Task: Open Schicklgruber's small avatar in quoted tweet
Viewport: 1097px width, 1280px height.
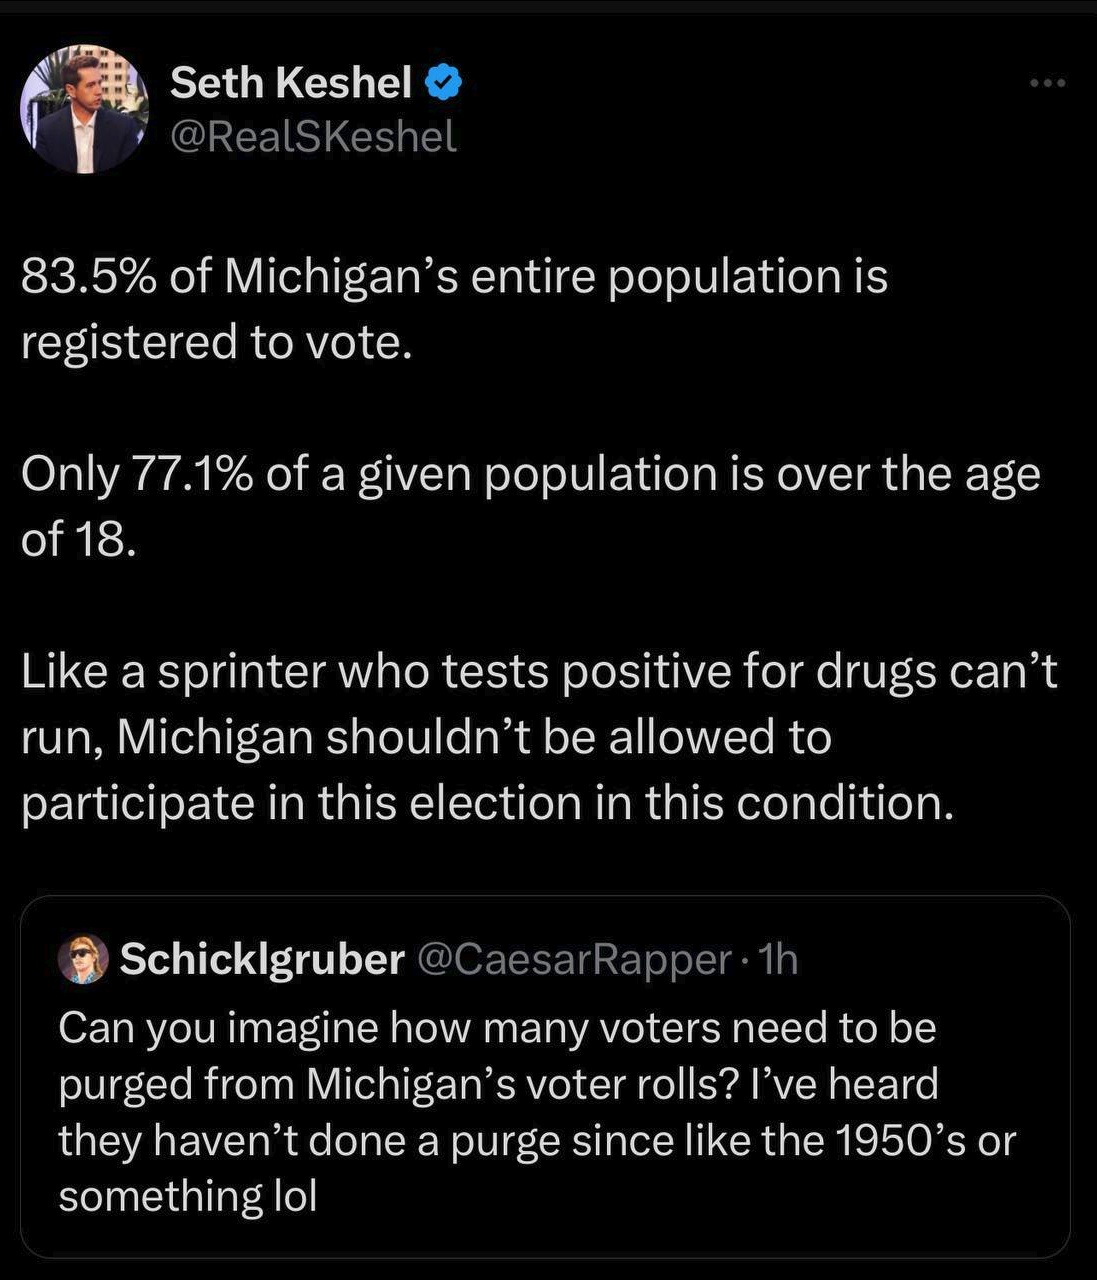Action: [x=83, y=960]
